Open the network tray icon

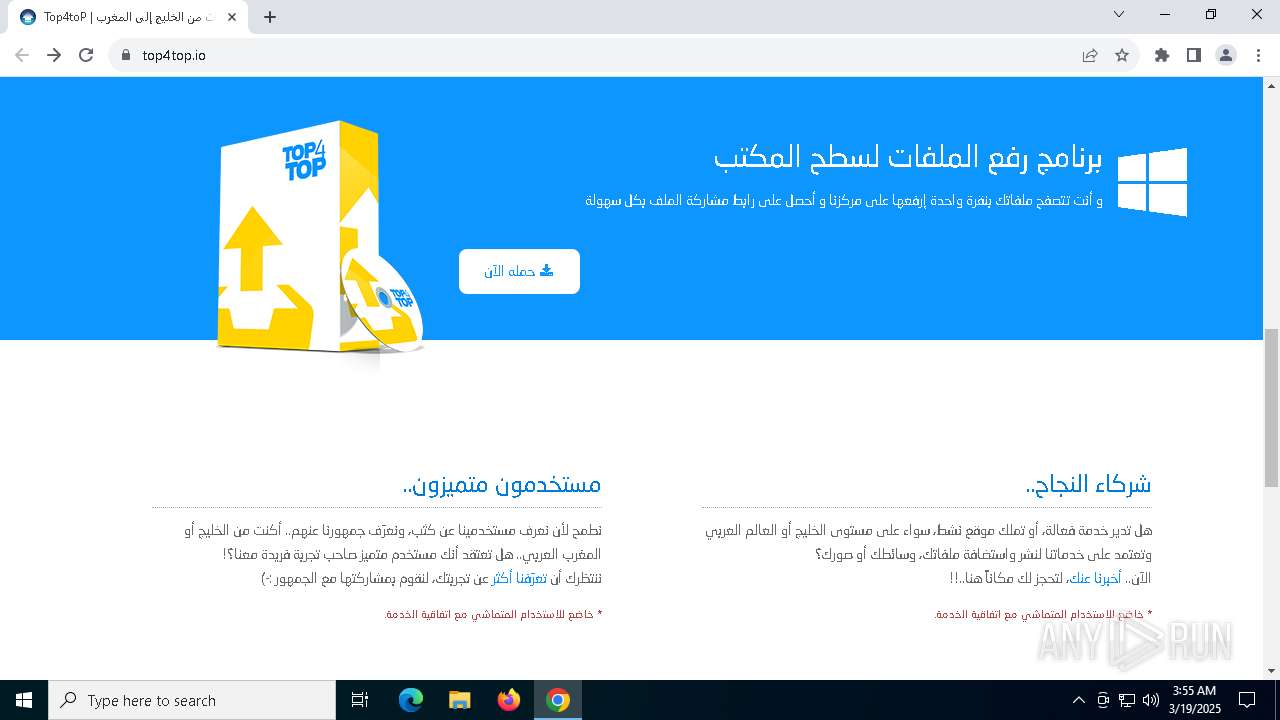click(1127, 700)
